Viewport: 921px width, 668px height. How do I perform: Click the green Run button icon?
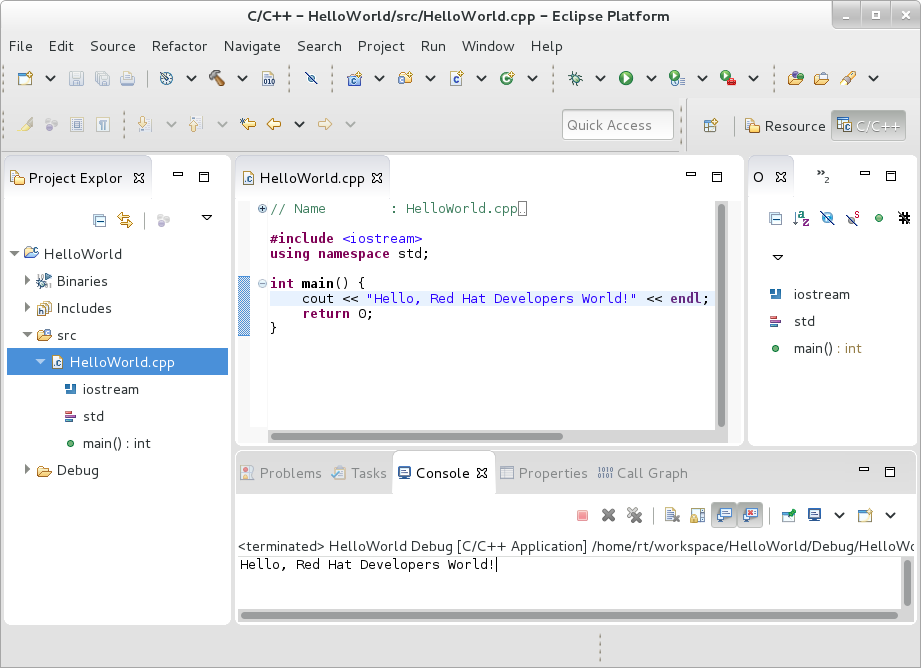[x=626, y=78]
